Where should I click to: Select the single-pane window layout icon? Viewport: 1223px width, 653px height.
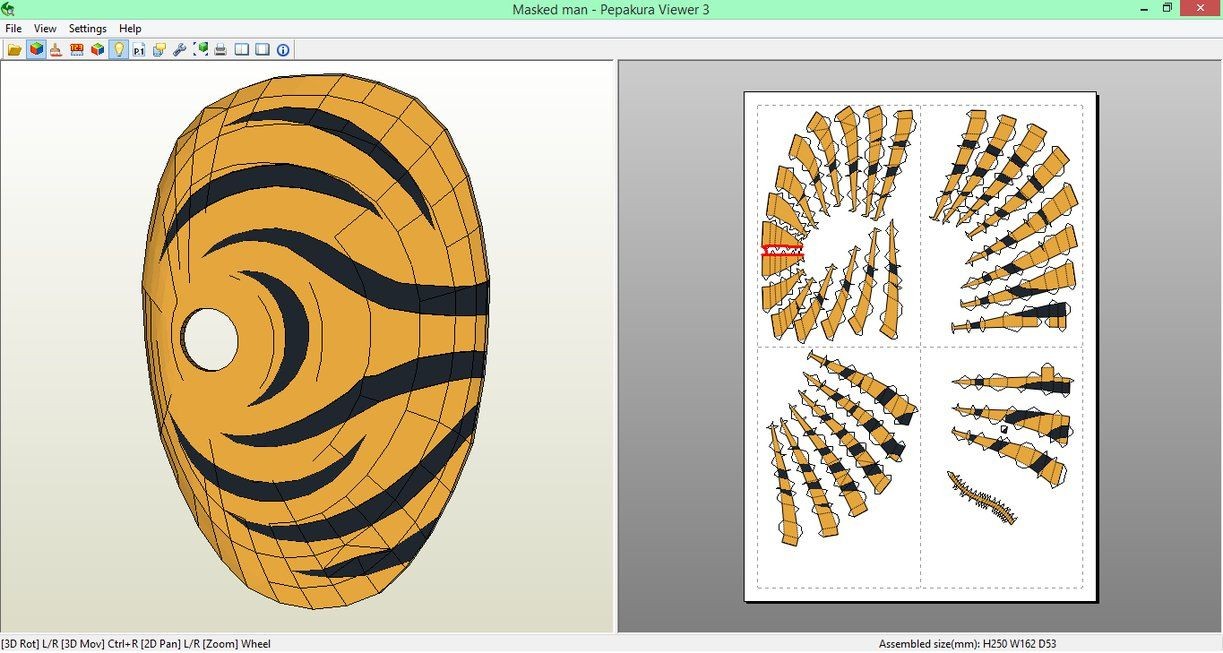pyautogui.click(x=262, y=49)
